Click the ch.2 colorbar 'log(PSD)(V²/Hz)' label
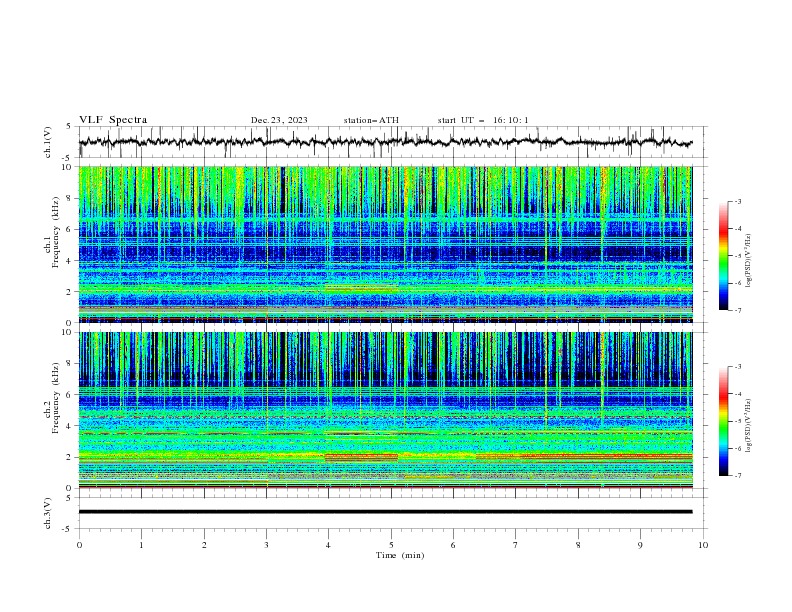 click(749, 426)
